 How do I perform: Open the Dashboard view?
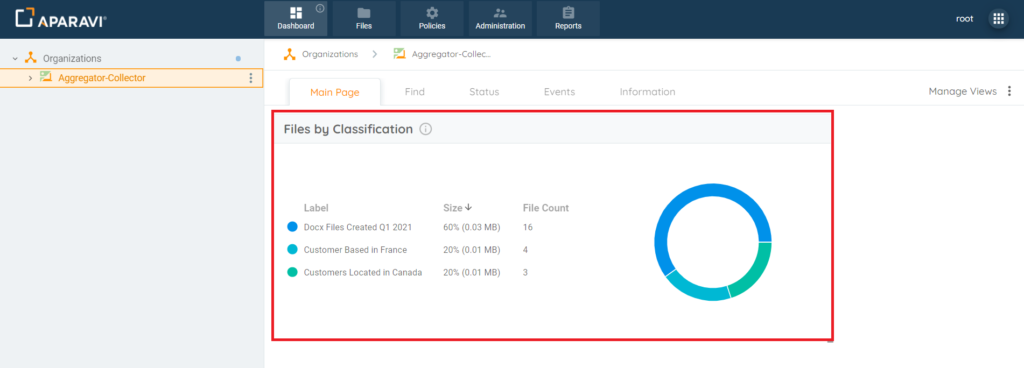[x=296, y=19]
